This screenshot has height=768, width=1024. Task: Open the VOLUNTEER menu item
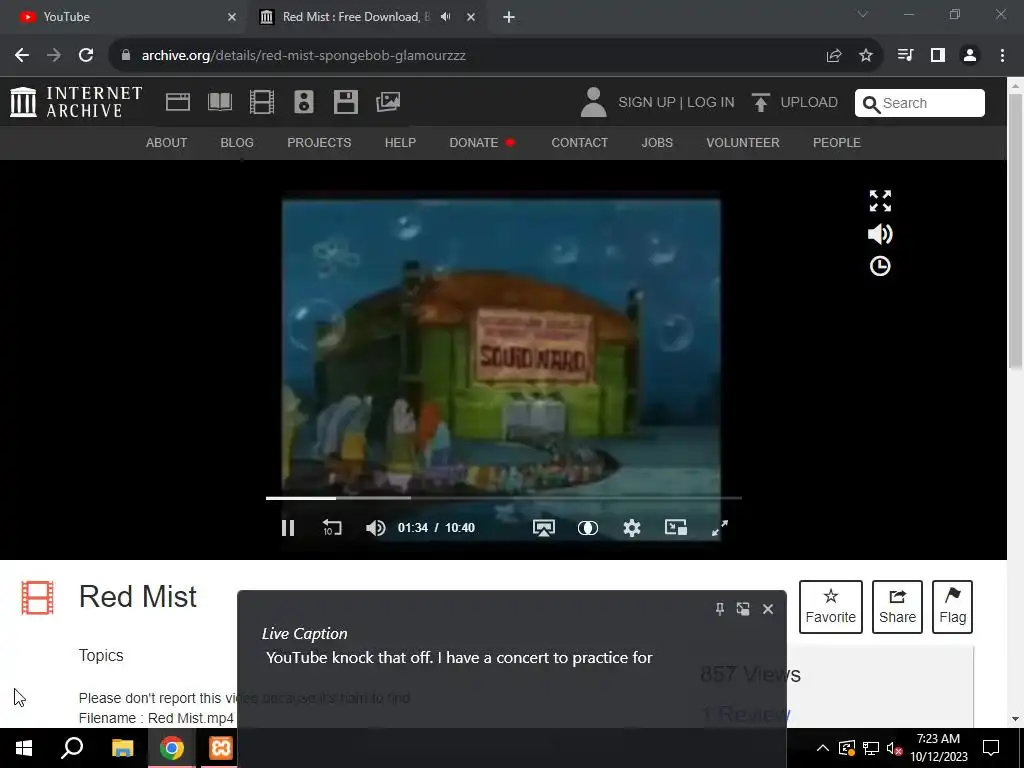coord(743,142)
